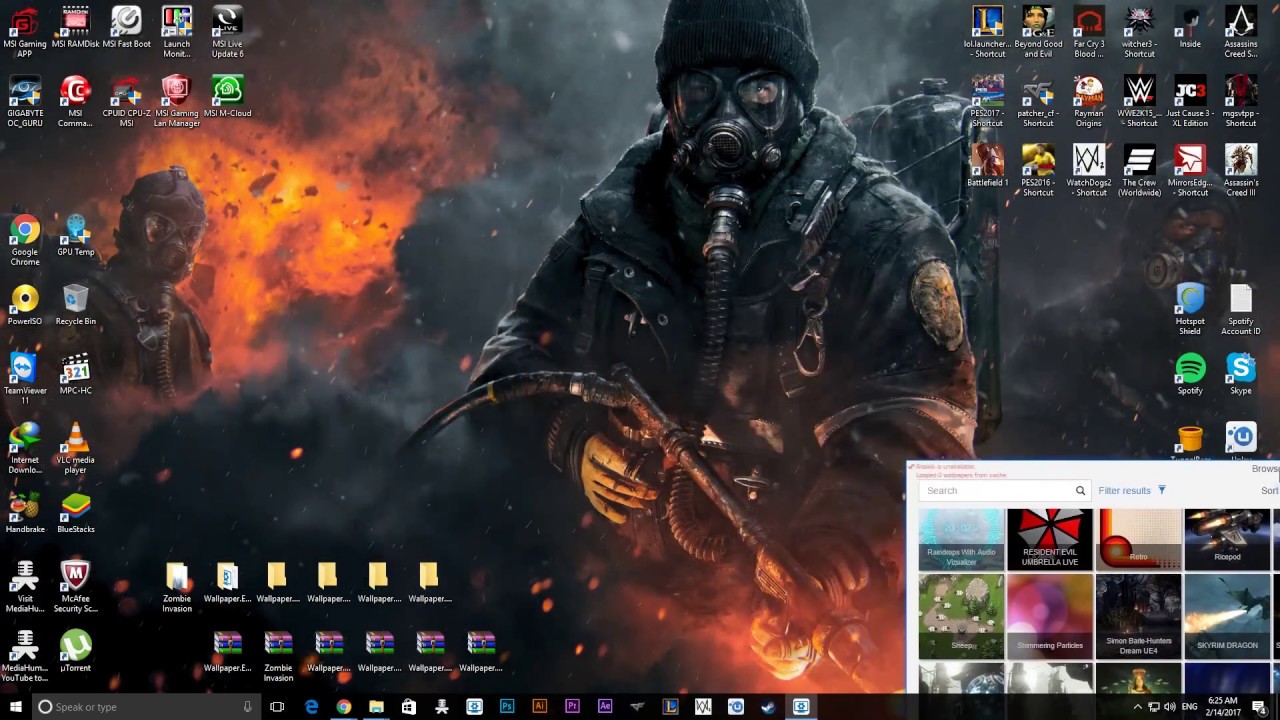This screenshot has width=1280, height=720.
Task: Select the Retro wallpaper thumbnail
Action: [1138, 540]
